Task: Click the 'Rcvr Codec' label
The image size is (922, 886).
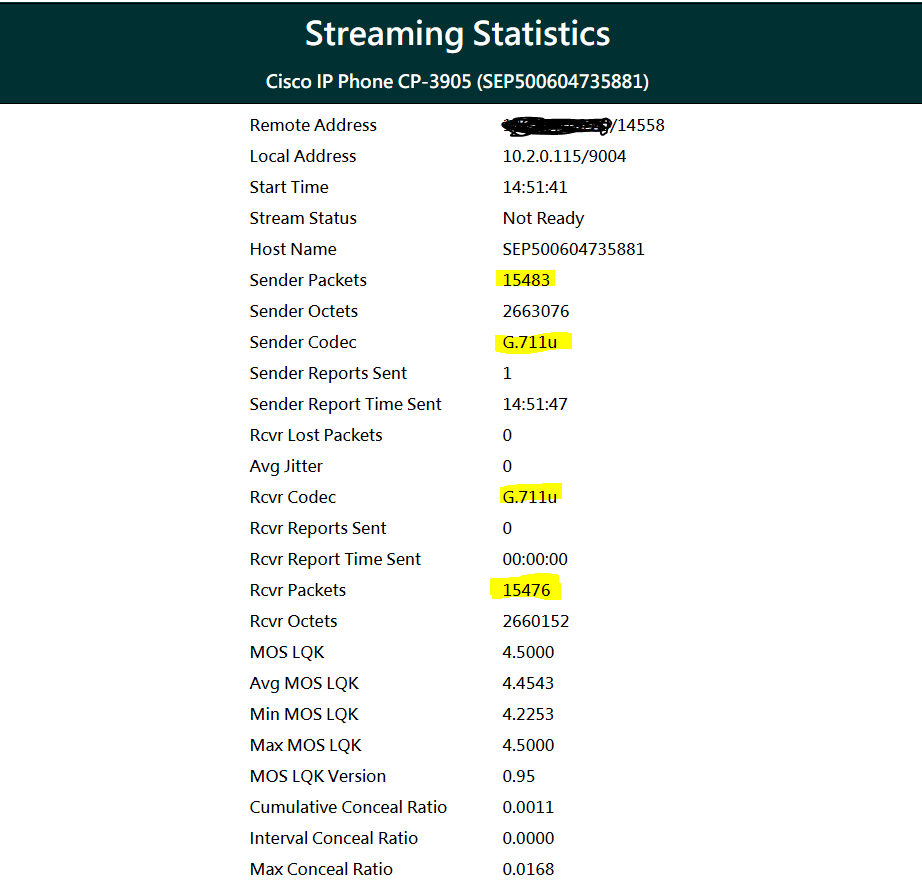Action: point(293,497)
